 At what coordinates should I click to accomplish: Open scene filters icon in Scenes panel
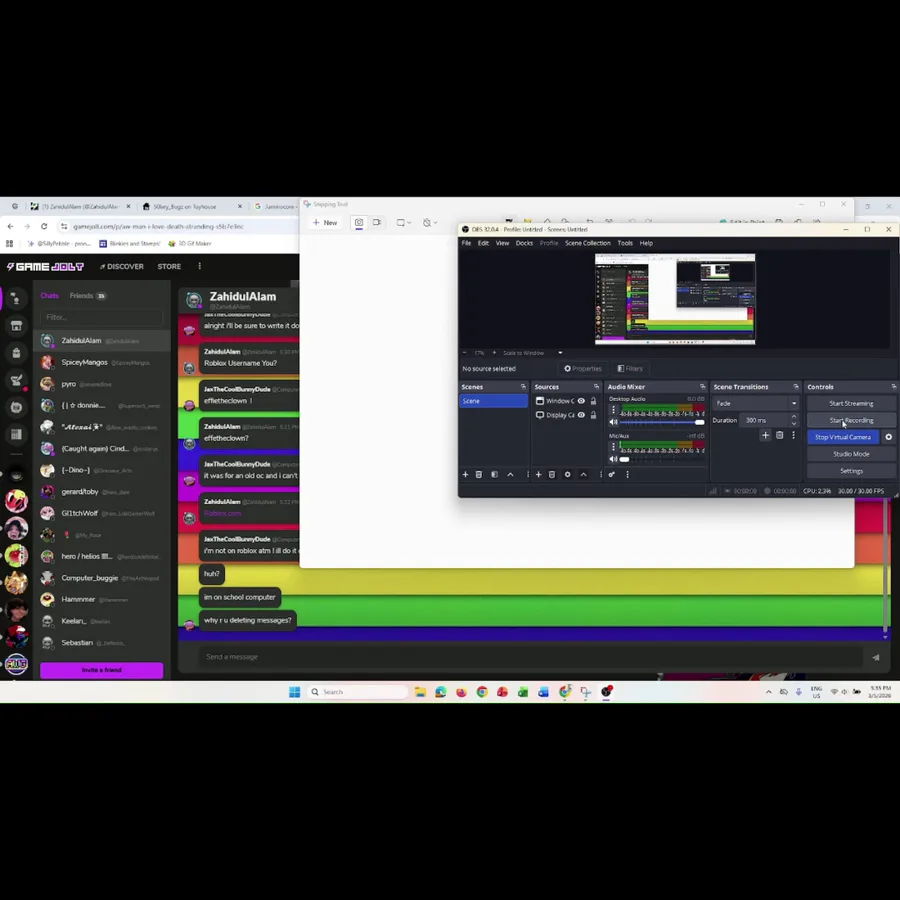494,475
